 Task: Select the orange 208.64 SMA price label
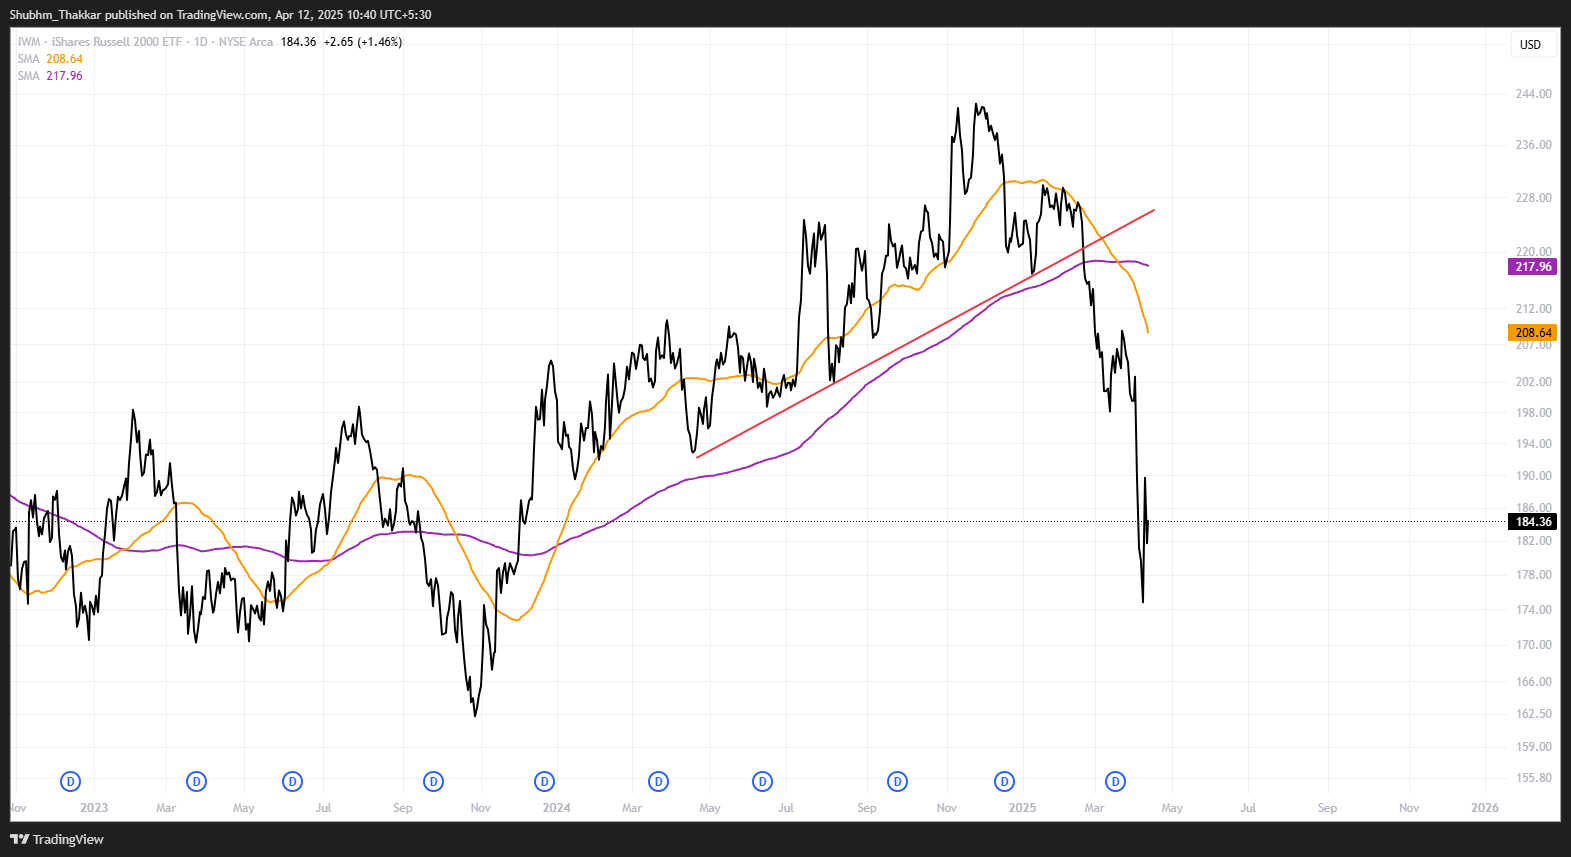pos(1532,333)
